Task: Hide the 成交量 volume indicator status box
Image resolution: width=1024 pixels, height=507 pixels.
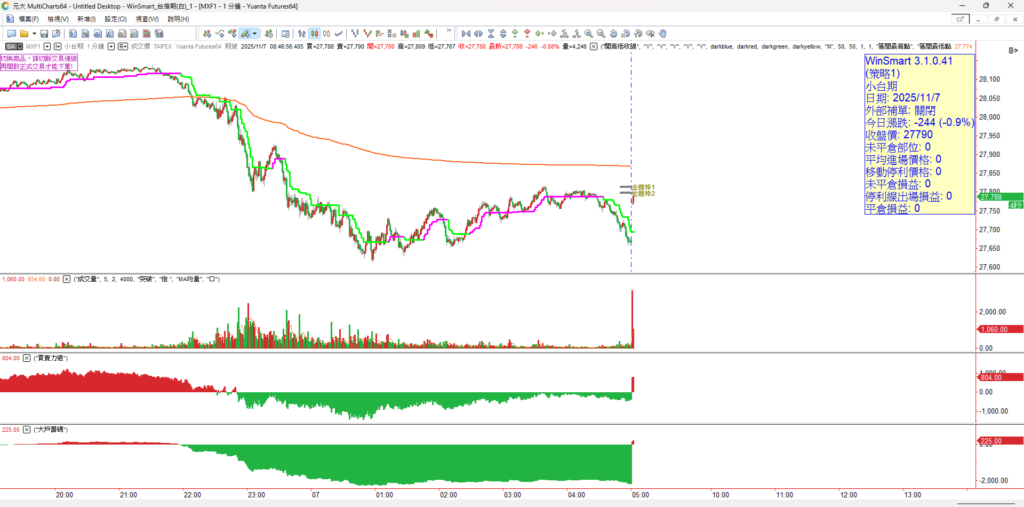Action: tap(67, 279)
